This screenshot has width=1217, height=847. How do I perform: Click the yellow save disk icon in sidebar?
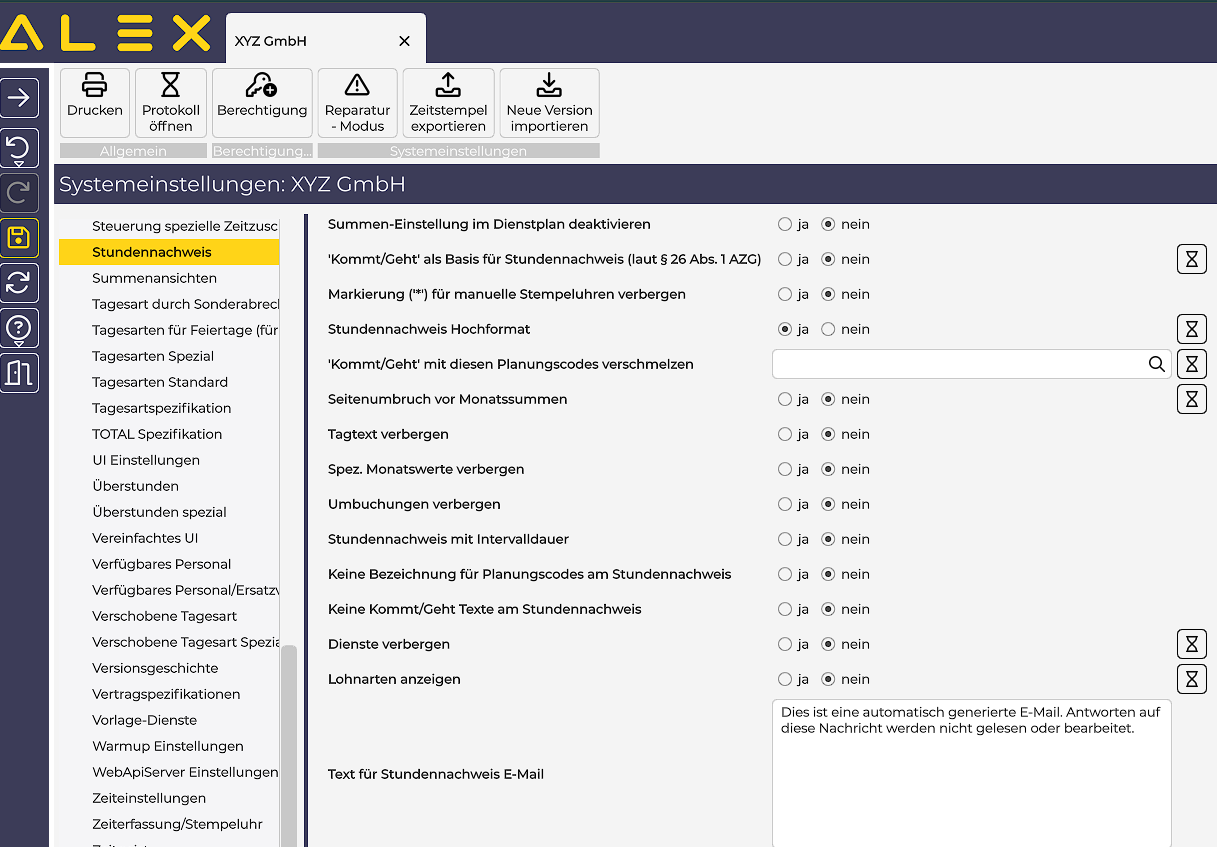[19, 238]
